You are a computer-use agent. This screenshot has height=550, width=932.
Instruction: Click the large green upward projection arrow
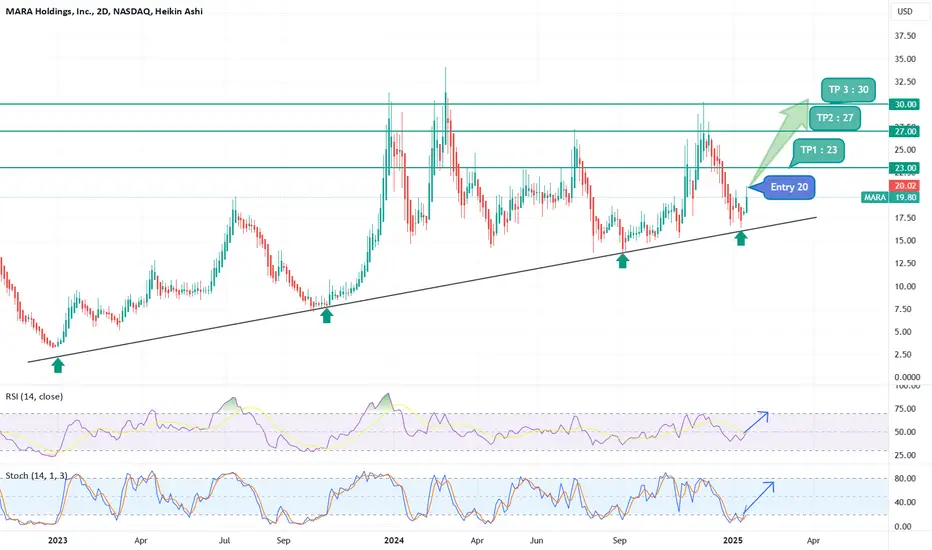779,142
